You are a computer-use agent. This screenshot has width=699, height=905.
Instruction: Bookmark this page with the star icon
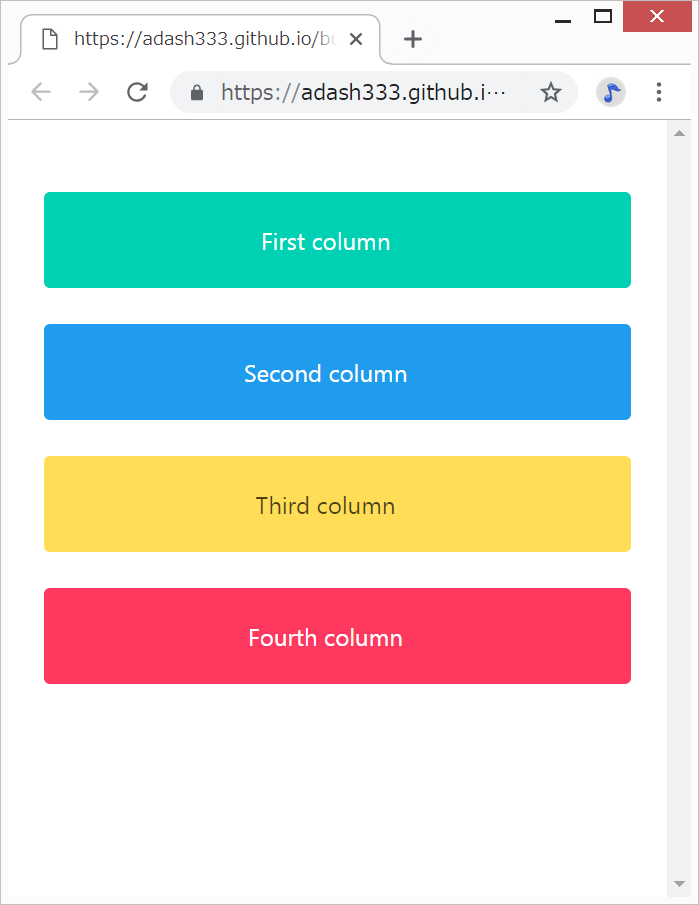[551, 93]
